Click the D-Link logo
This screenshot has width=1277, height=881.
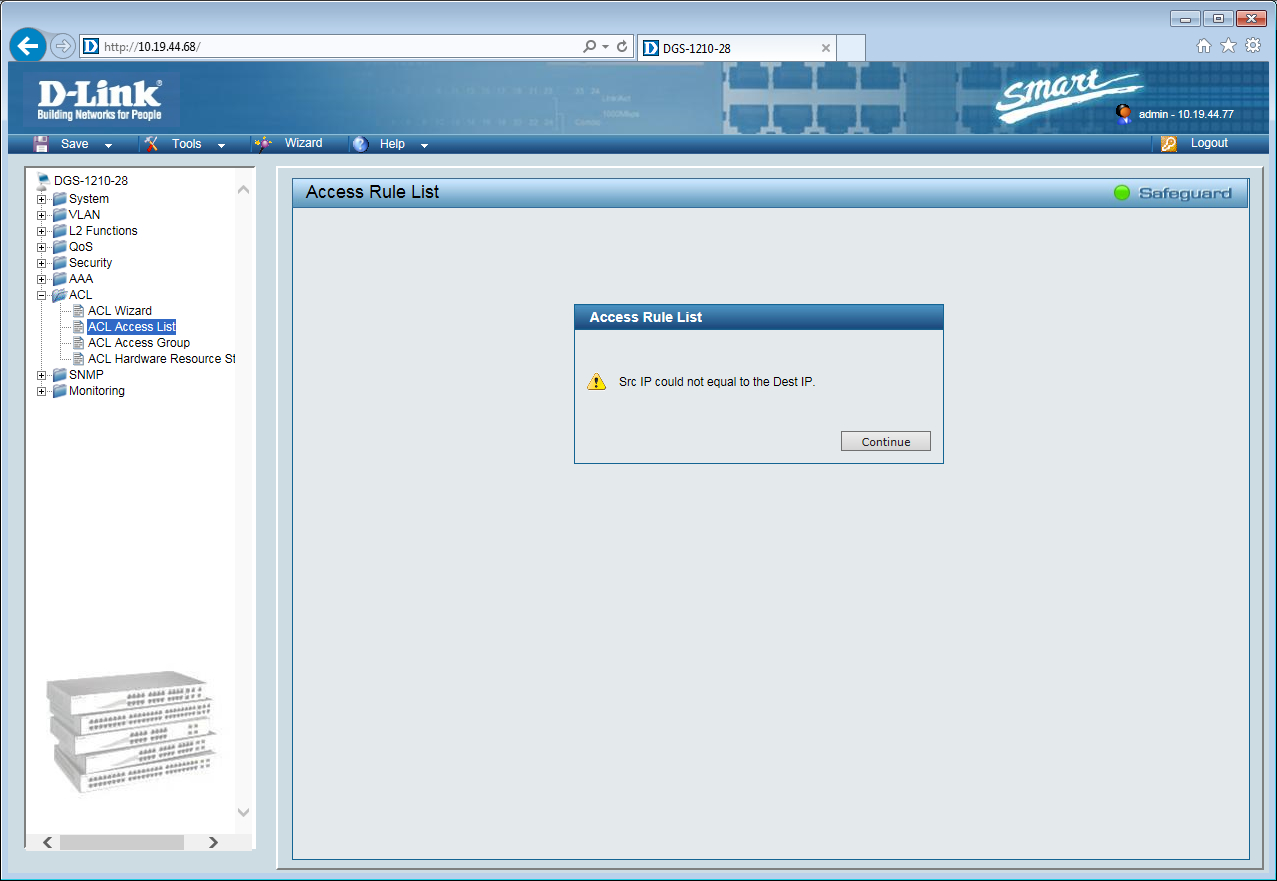point(99,100)
